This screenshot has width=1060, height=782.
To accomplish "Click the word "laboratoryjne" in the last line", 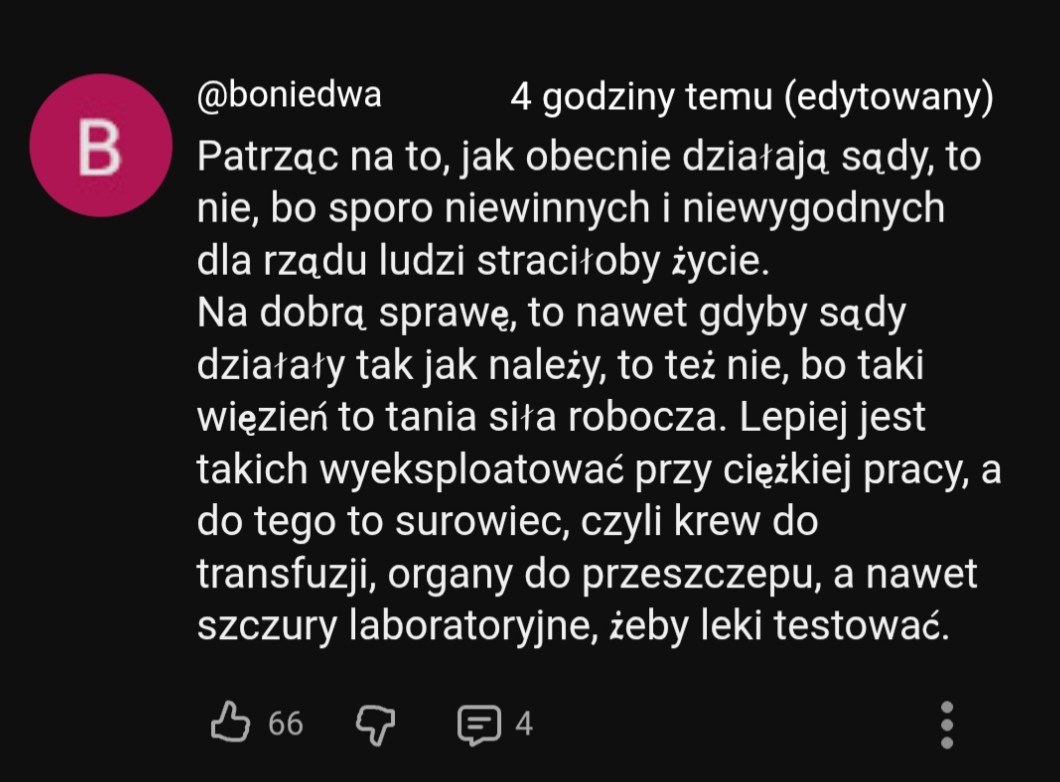I will 477,627.
